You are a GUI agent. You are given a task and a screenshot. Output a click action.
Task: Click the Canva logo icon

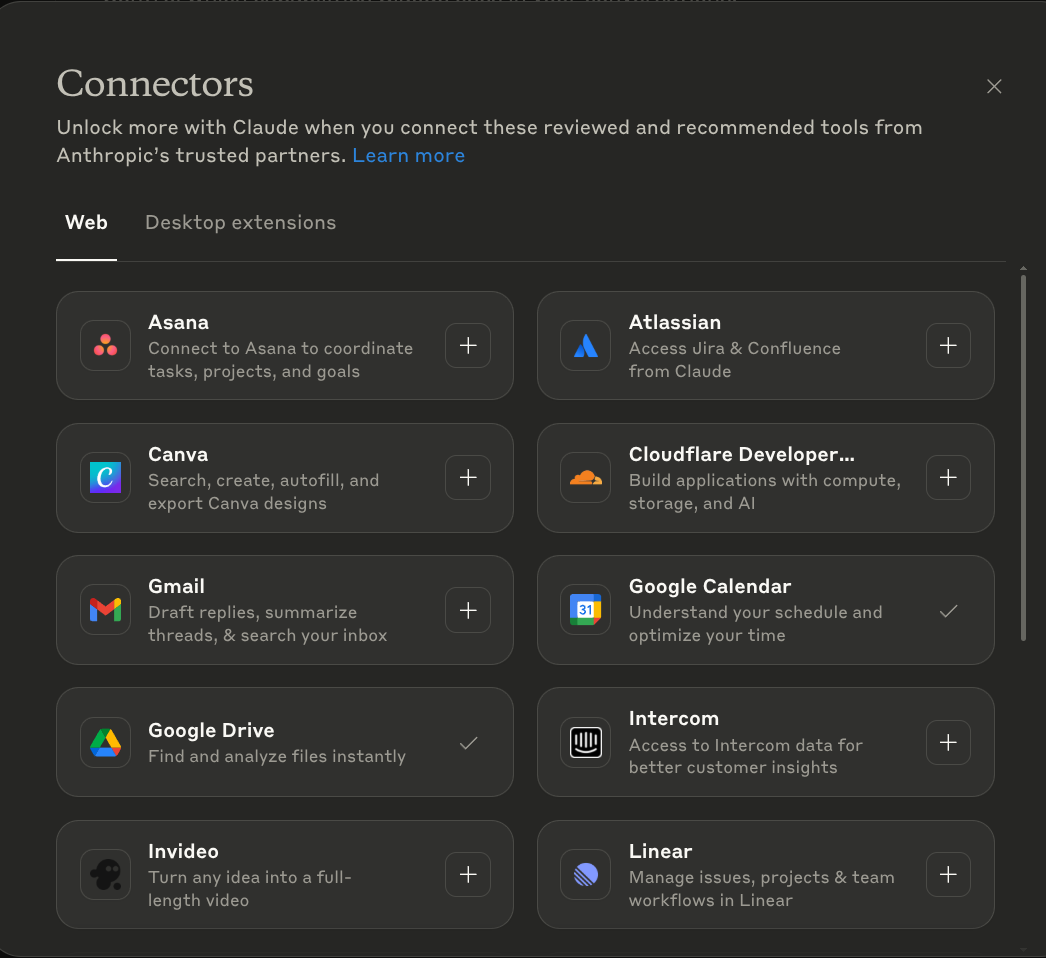105,478
